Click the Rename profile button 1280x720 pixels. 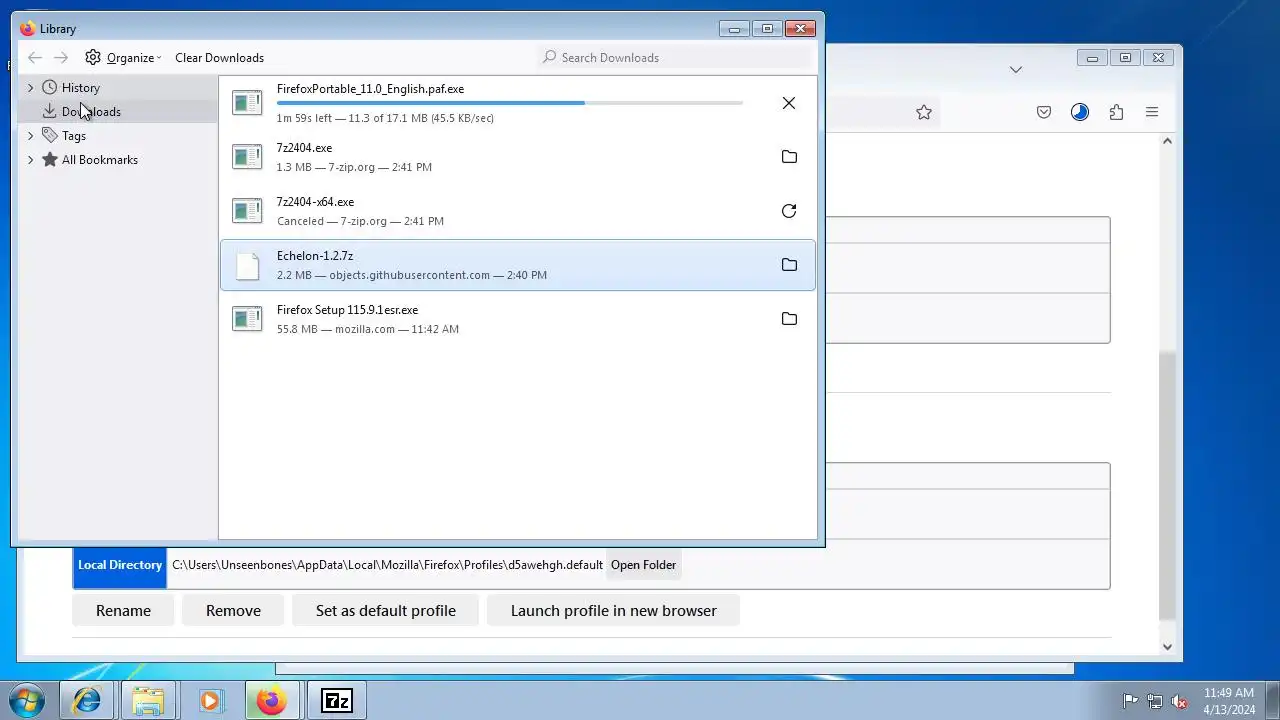pos(123,611)
